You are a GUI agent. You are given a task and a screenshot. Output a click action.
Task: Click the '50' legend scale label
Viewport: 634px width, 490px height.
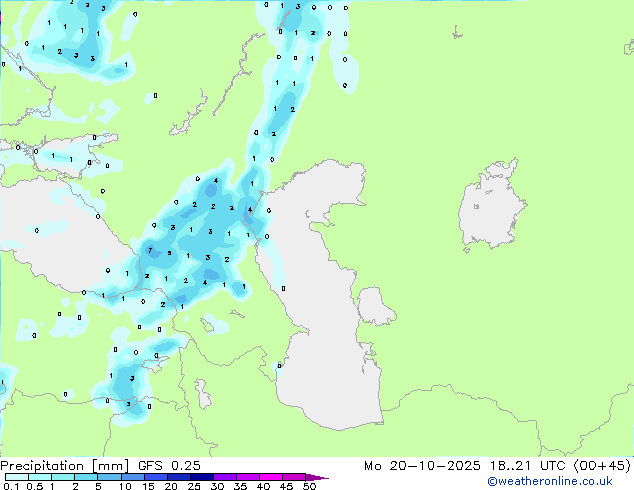tap(309, 486)
